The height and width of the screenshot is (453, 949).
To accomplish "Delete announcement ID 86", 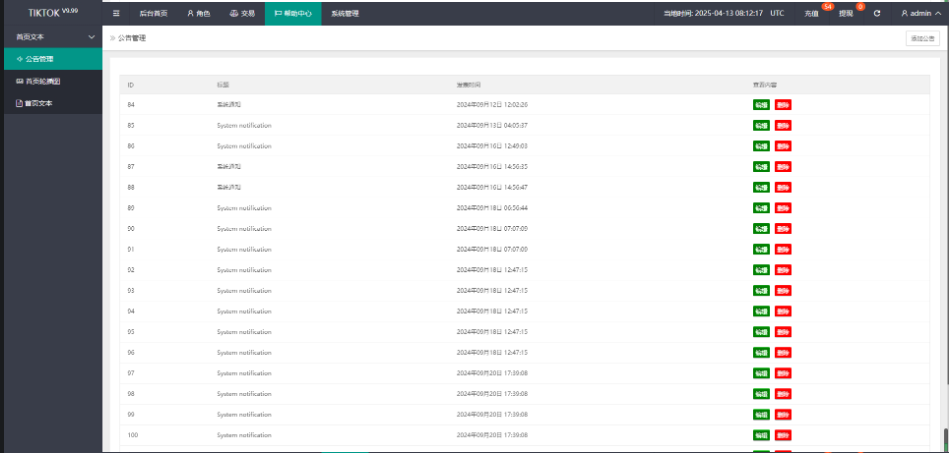I will click(783, 146).
